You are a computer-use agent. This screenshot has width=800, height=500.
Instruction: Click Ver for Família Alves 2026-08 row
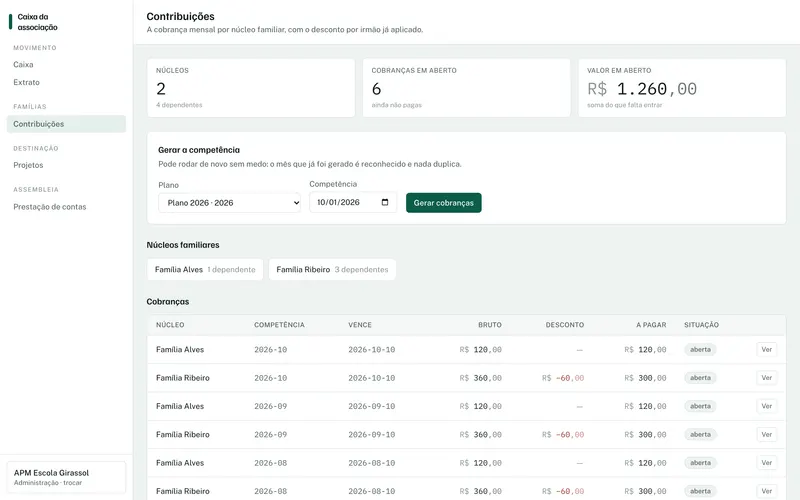tap(766, 463)
